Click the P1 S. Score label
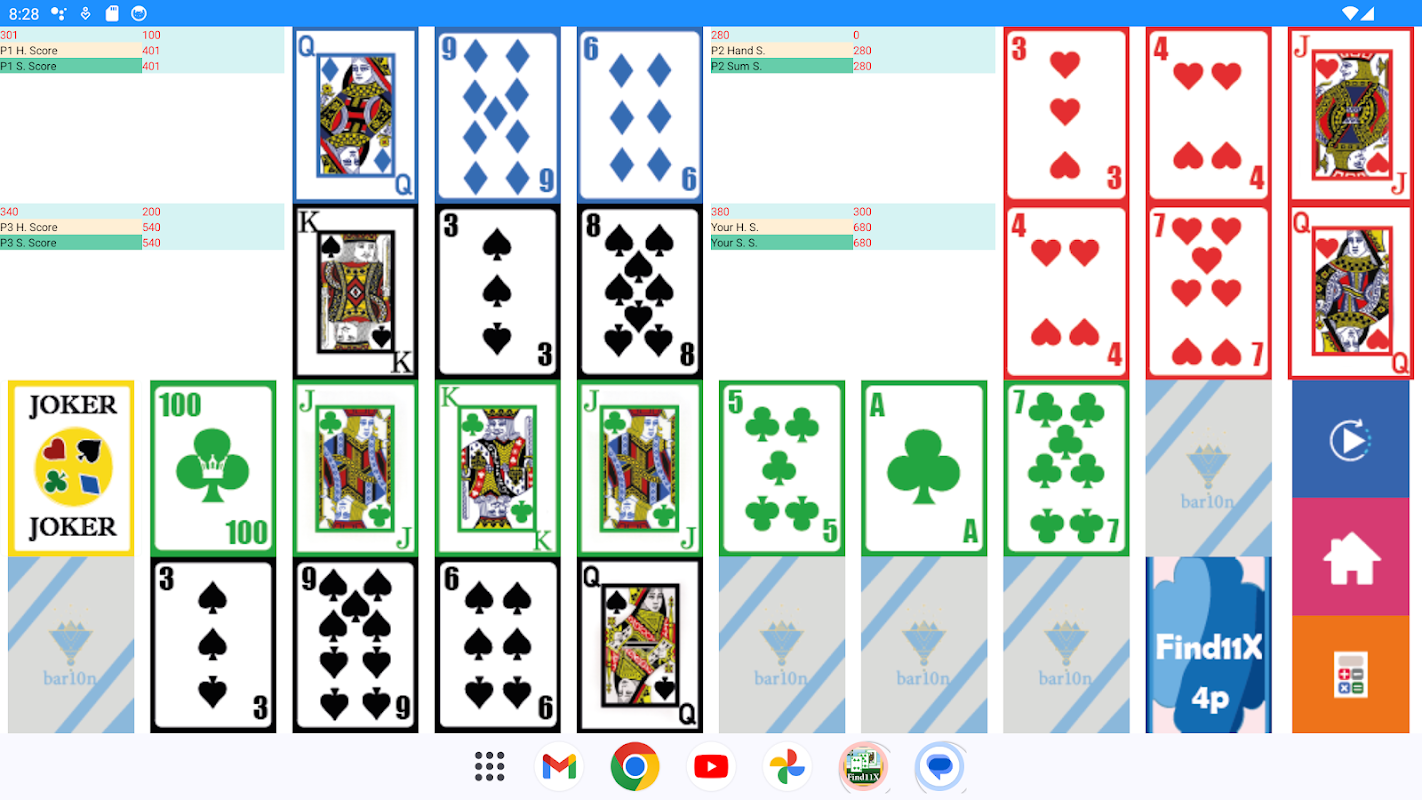Screen dimensions: 1422x800 point(29,66)
